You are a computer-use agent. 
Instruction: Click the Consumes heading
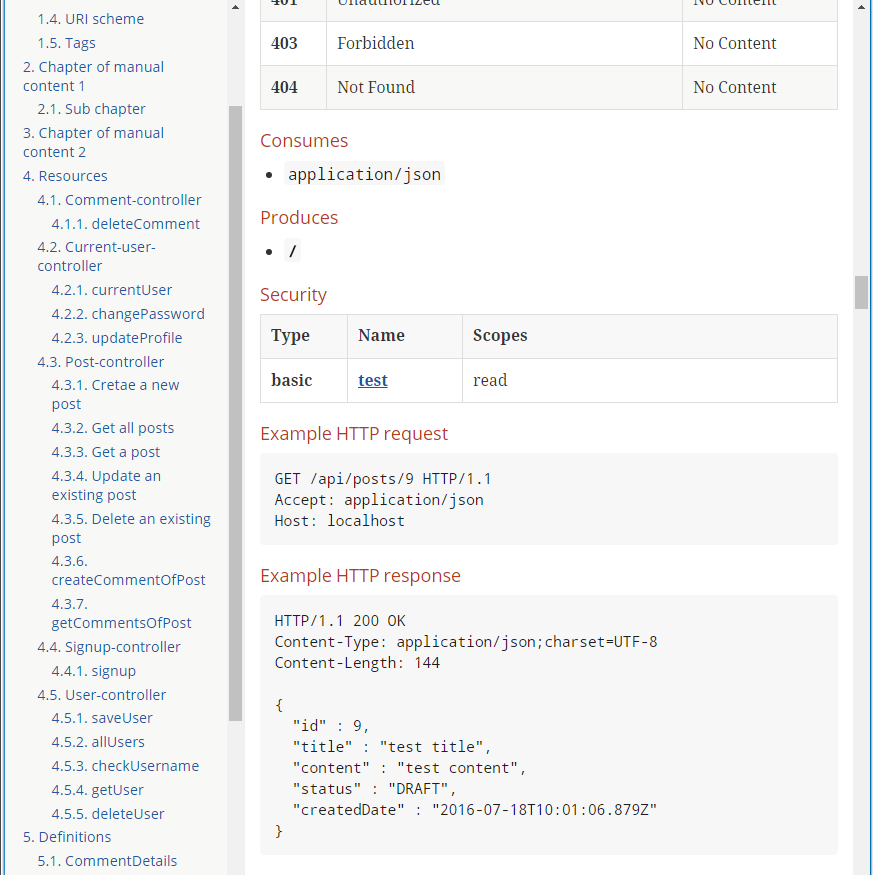[304, 141]
